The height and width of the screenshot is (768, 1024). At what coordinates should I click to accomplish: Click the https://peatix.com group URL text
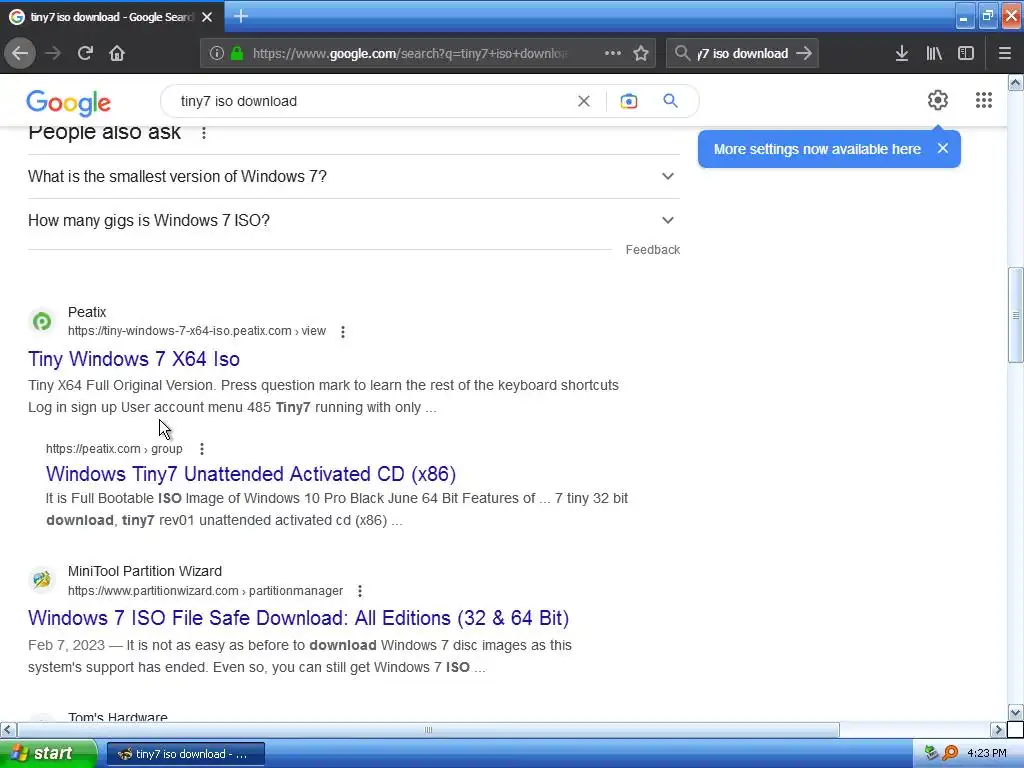114,449
